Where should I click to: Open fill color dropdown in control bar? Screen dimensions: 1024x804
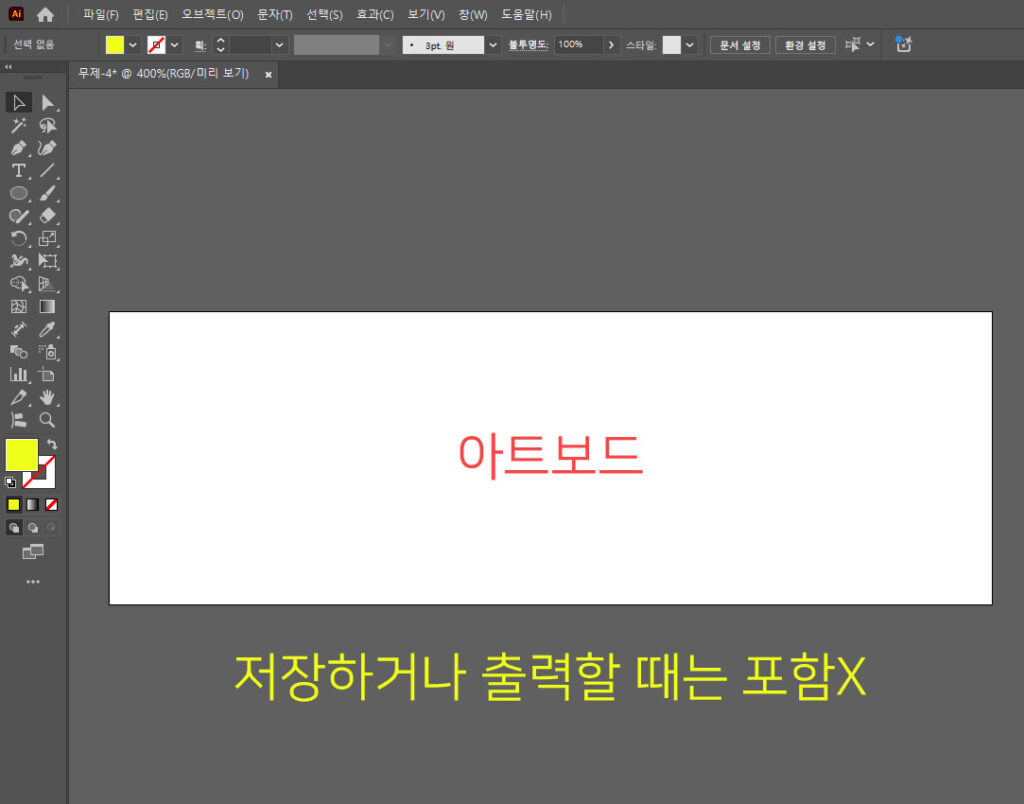pyautogui.click(x=133, y=45)
